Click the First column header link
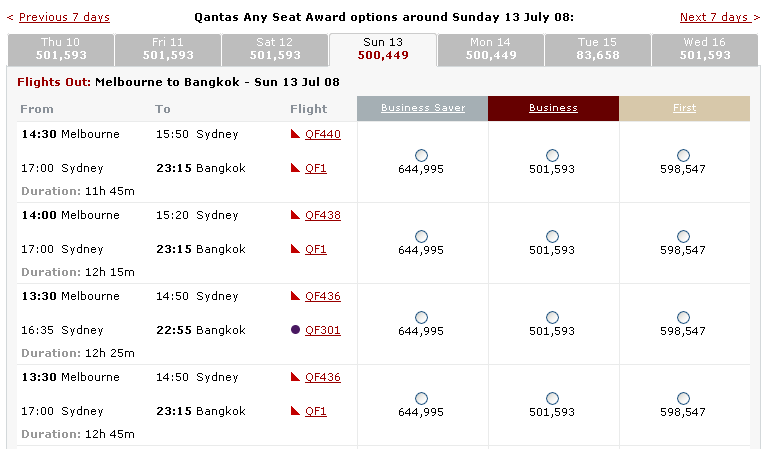Image resolution: width=771 pixels, height=449 pixels. point(684,108)
